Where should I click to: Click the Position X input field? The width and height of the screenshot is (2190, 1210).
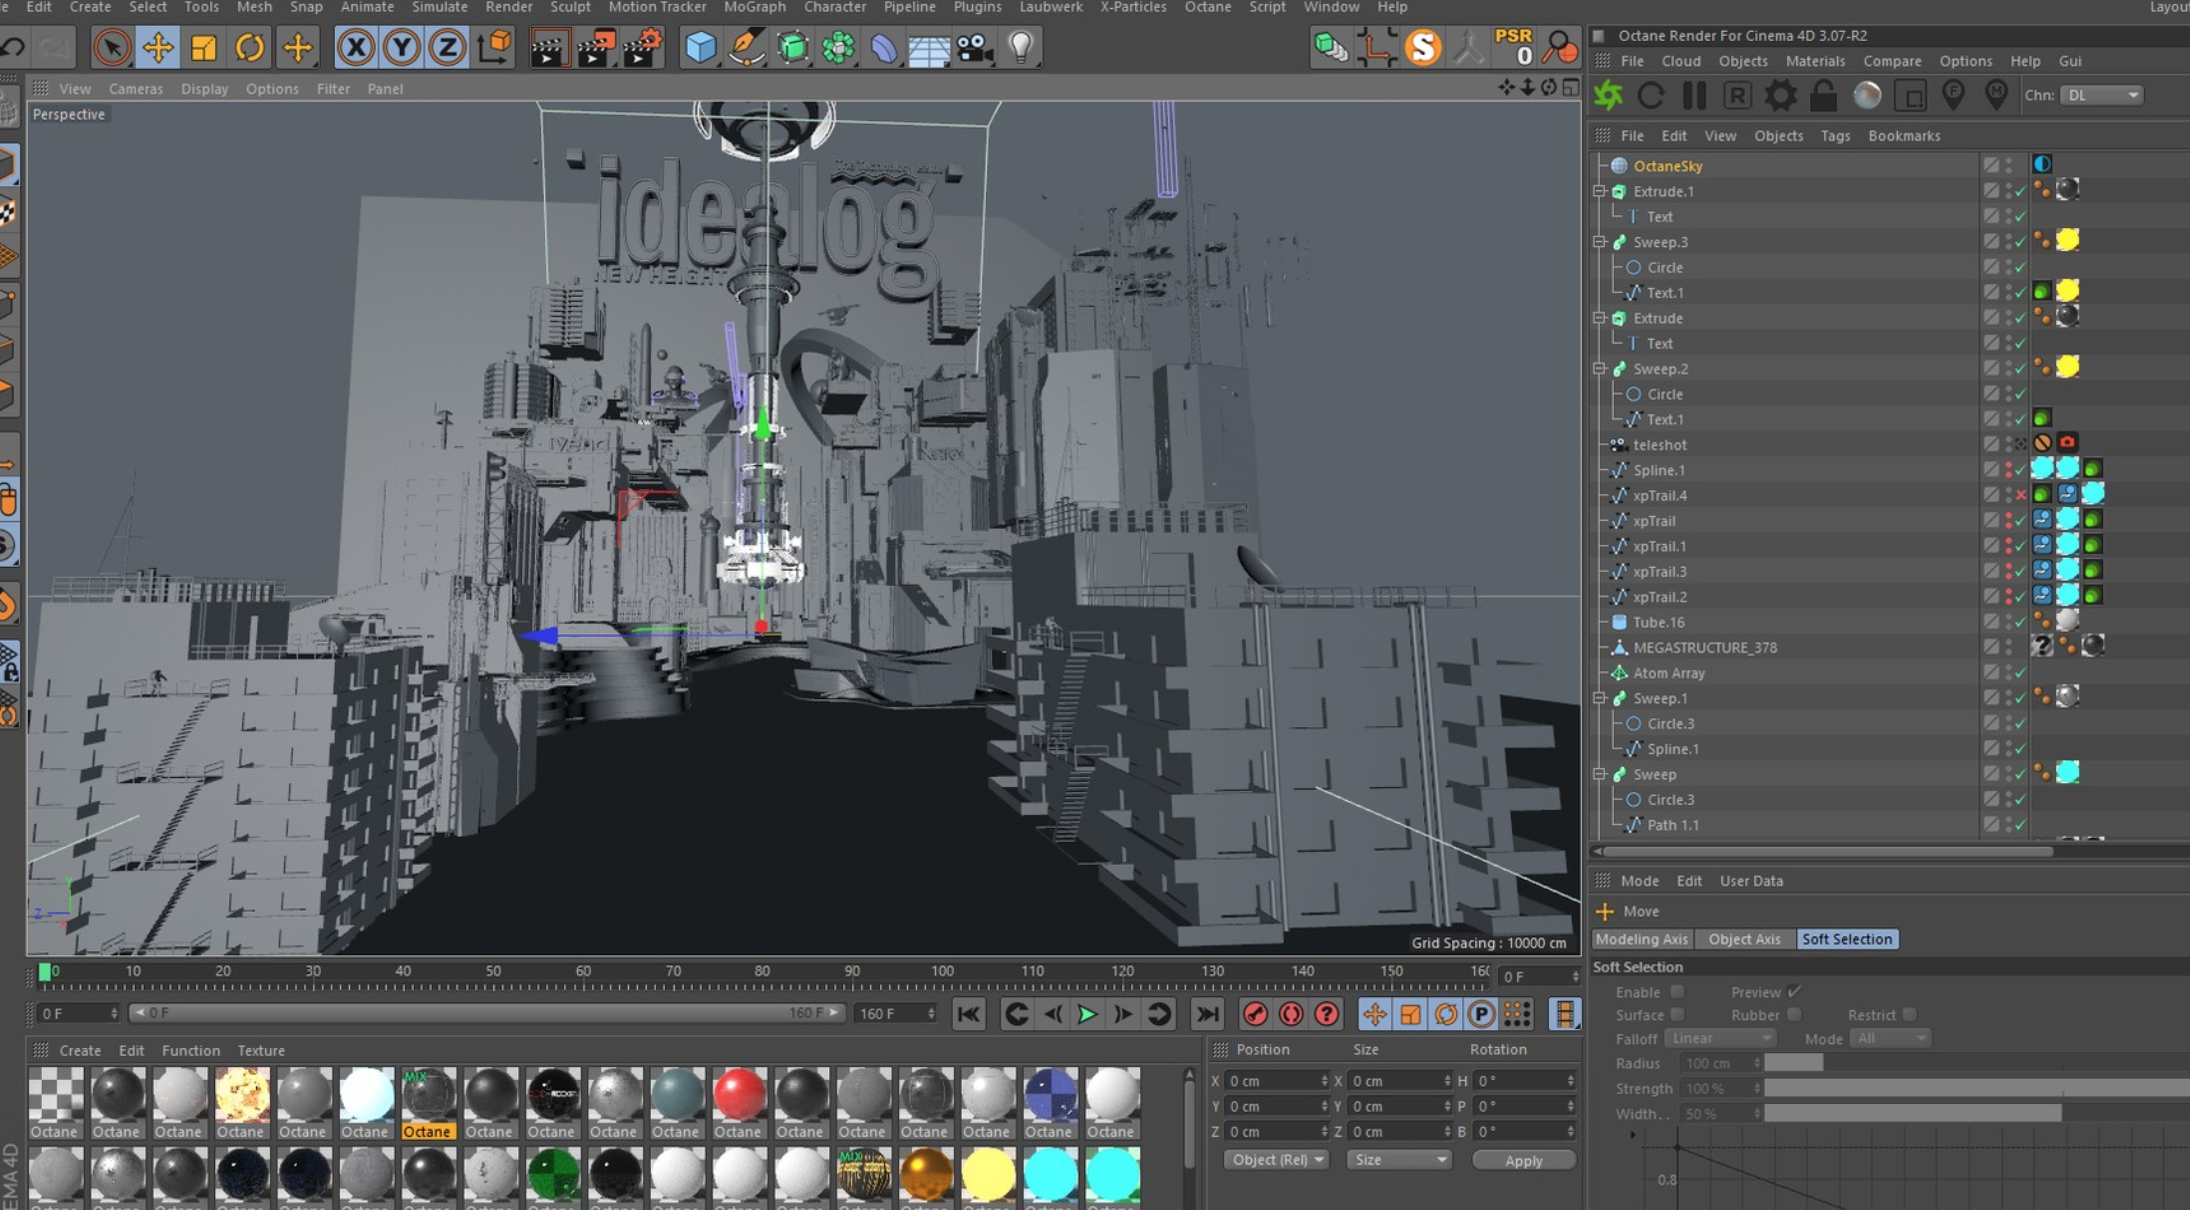pos(1272,1081)
